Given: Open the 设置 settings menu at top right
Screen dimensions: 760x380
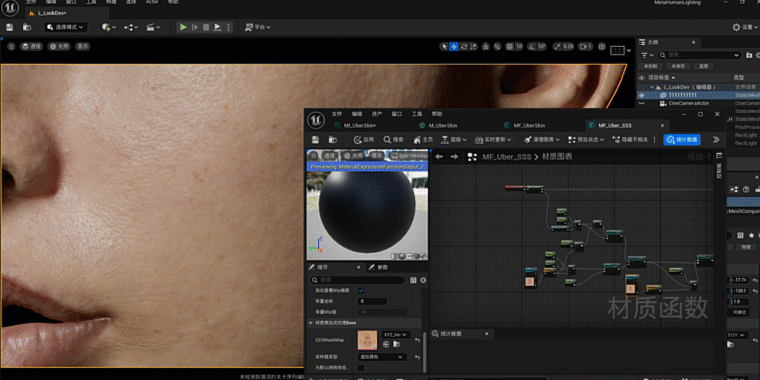Looking at the screenshot, I should [745, 27].
